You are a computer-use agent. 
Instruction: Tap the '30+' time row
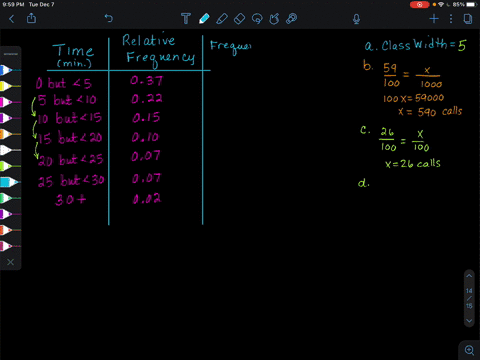coord(71,200)
